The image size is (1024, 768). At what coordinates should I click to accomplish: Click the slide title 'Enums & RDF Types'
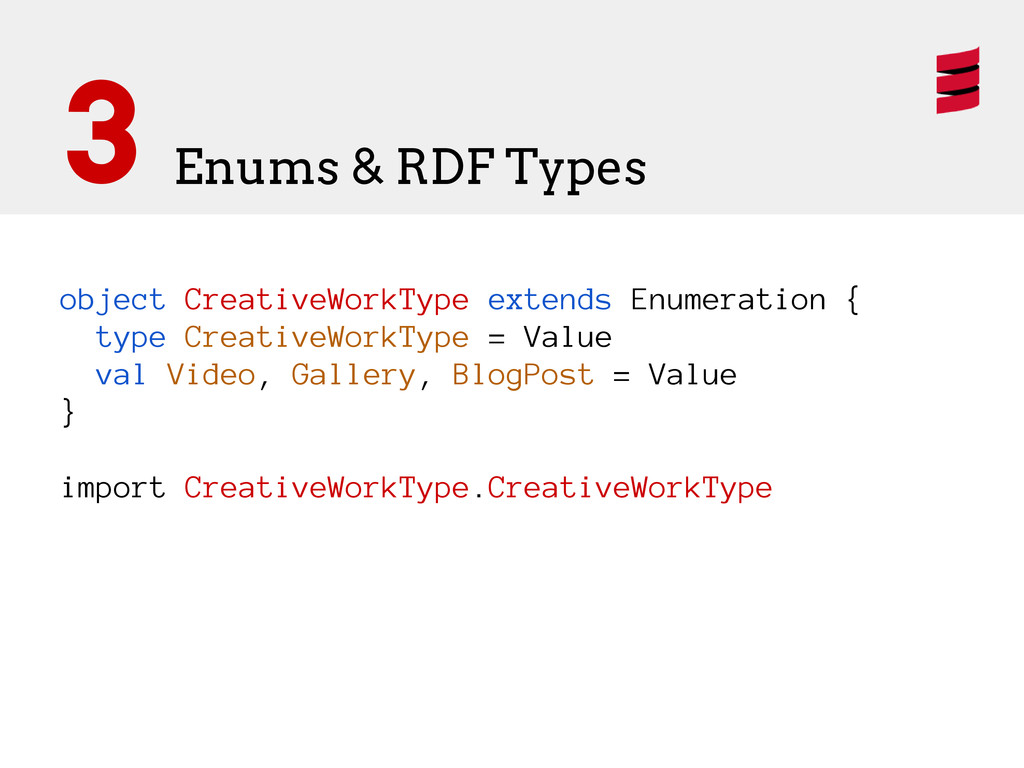click(410, 168)
